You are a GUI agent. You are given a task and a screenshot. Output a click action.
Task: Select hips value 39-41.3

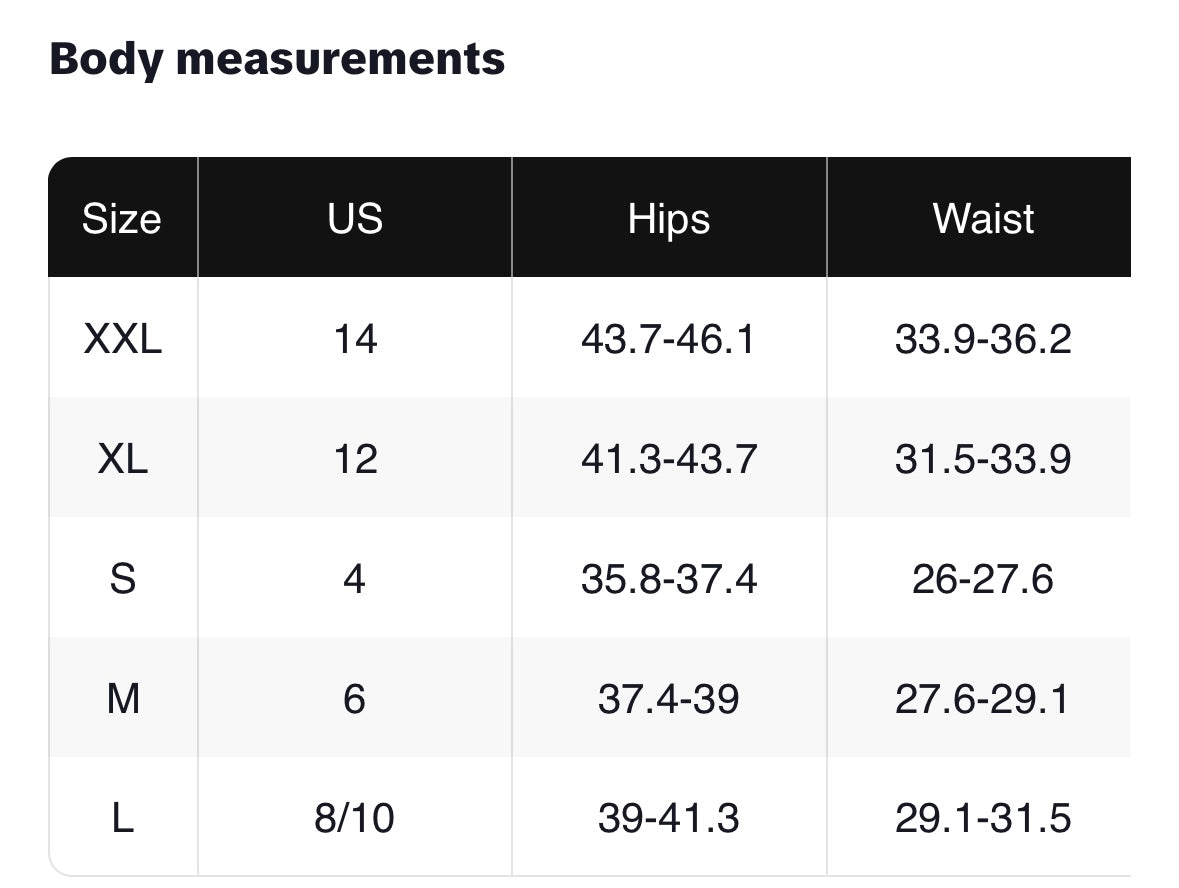coord(669,819)
